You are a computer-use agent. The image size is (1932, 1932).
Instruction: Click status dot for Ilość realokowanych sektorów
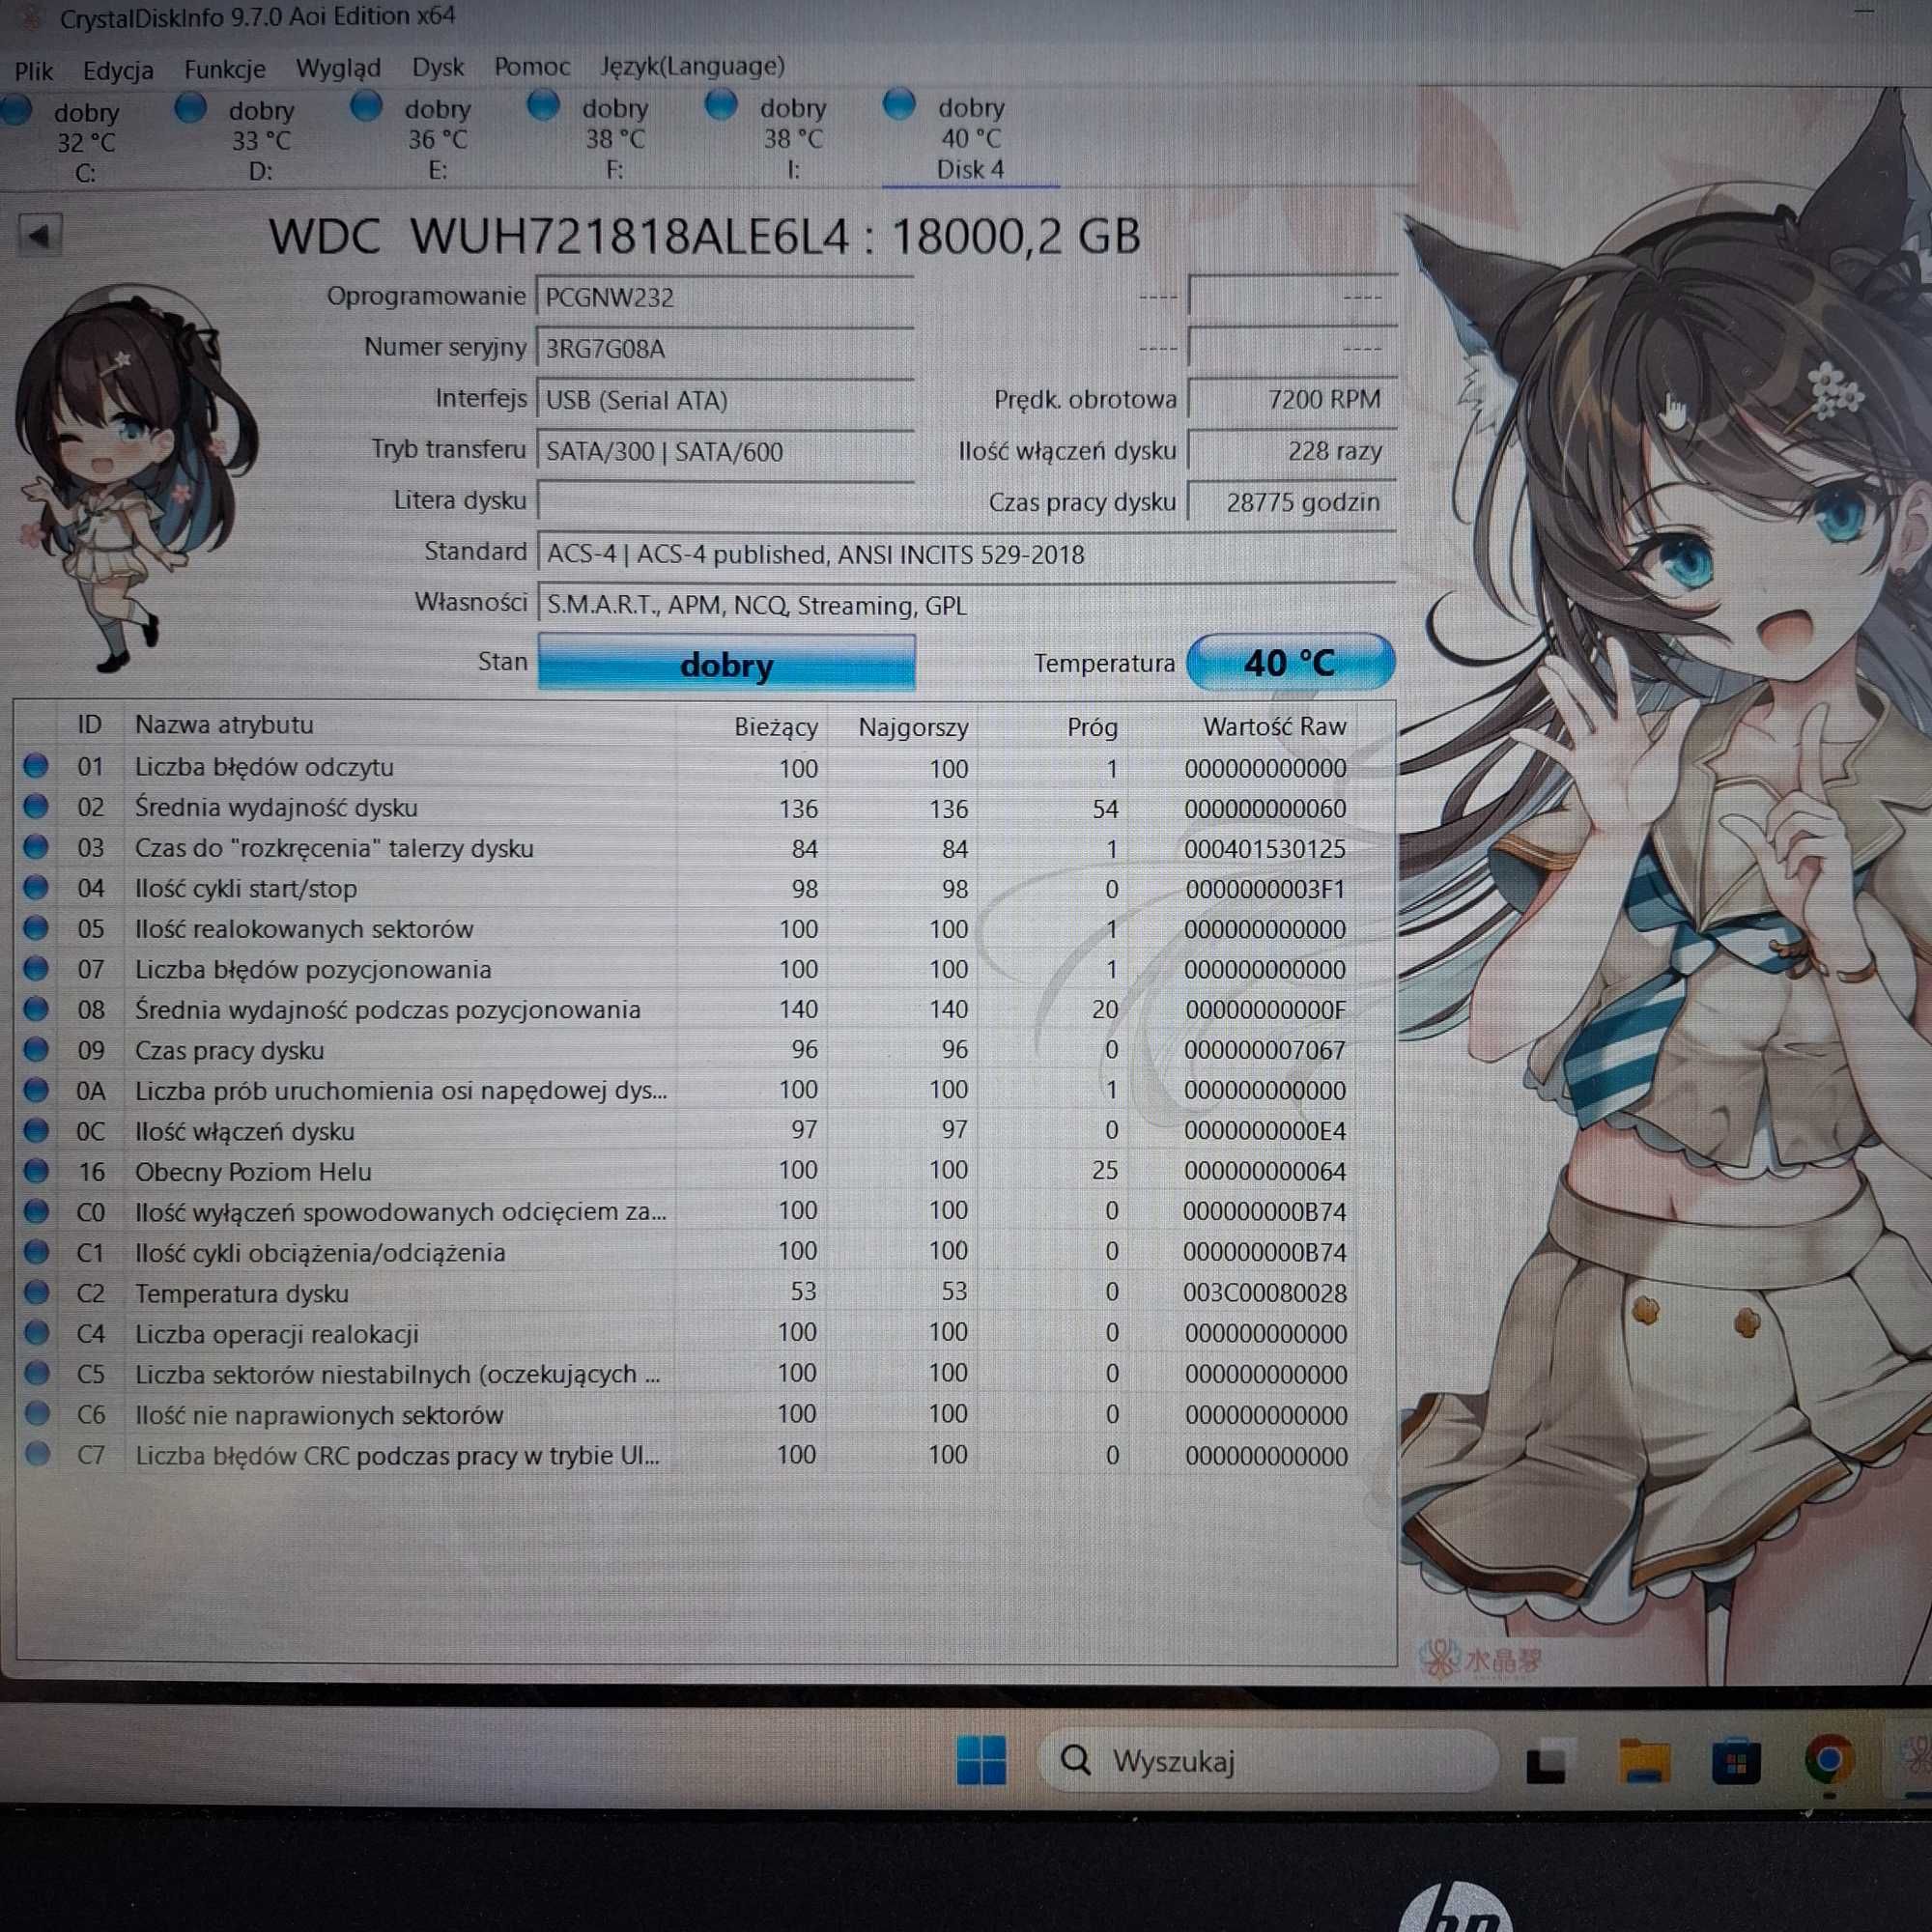pyautogui.click(x=36, y=928)
